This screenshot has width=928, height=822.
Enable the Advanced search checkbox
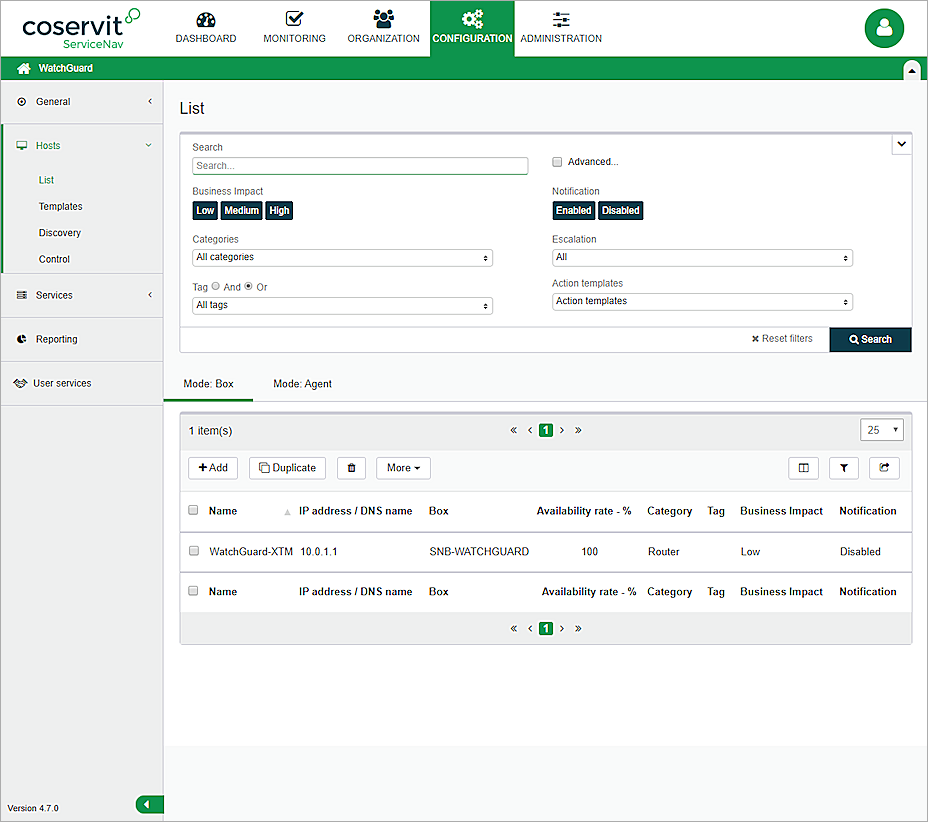point(557,162)
